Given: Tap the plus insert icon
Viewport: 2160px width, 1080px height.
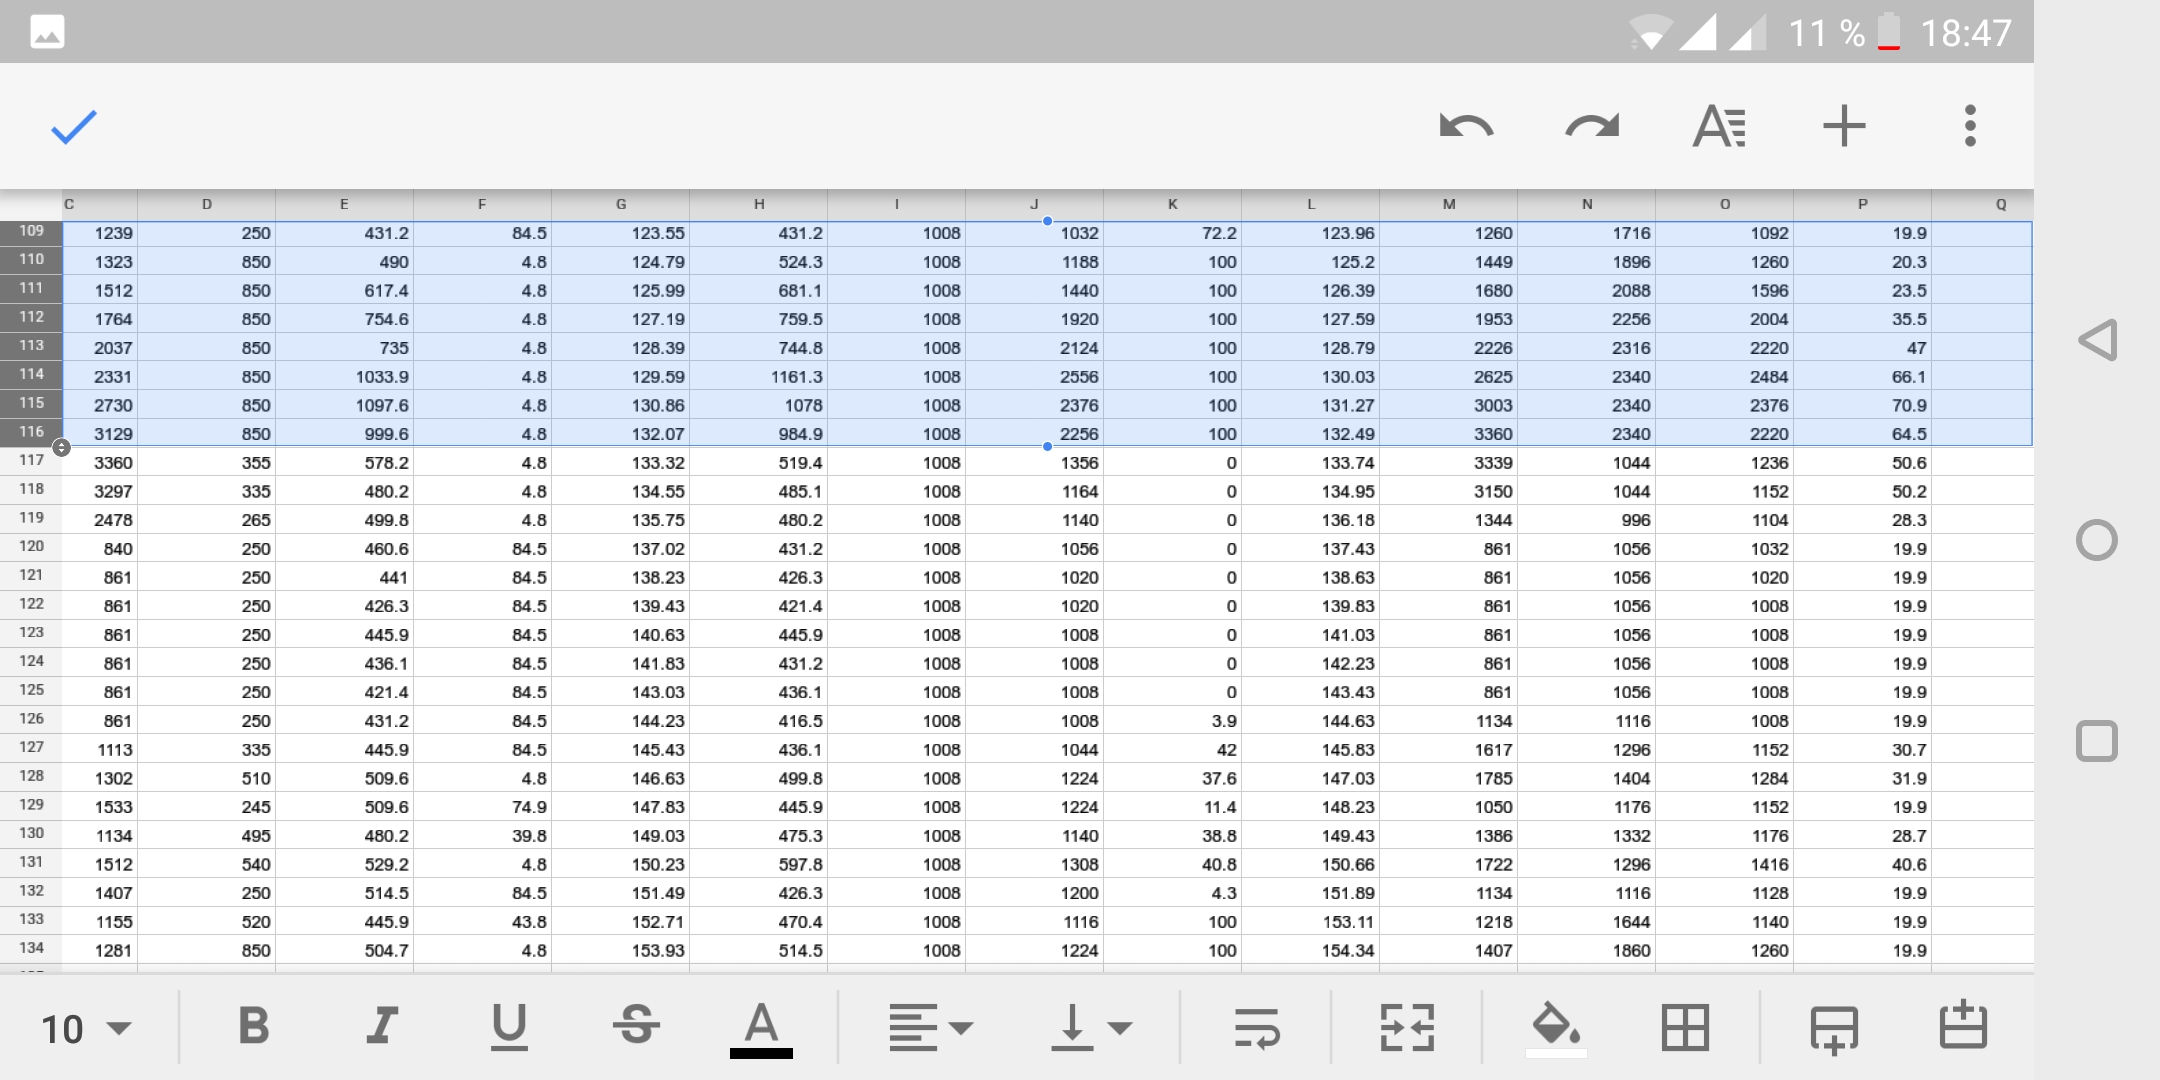Looking at the screenshot, I should [1844, 127].
